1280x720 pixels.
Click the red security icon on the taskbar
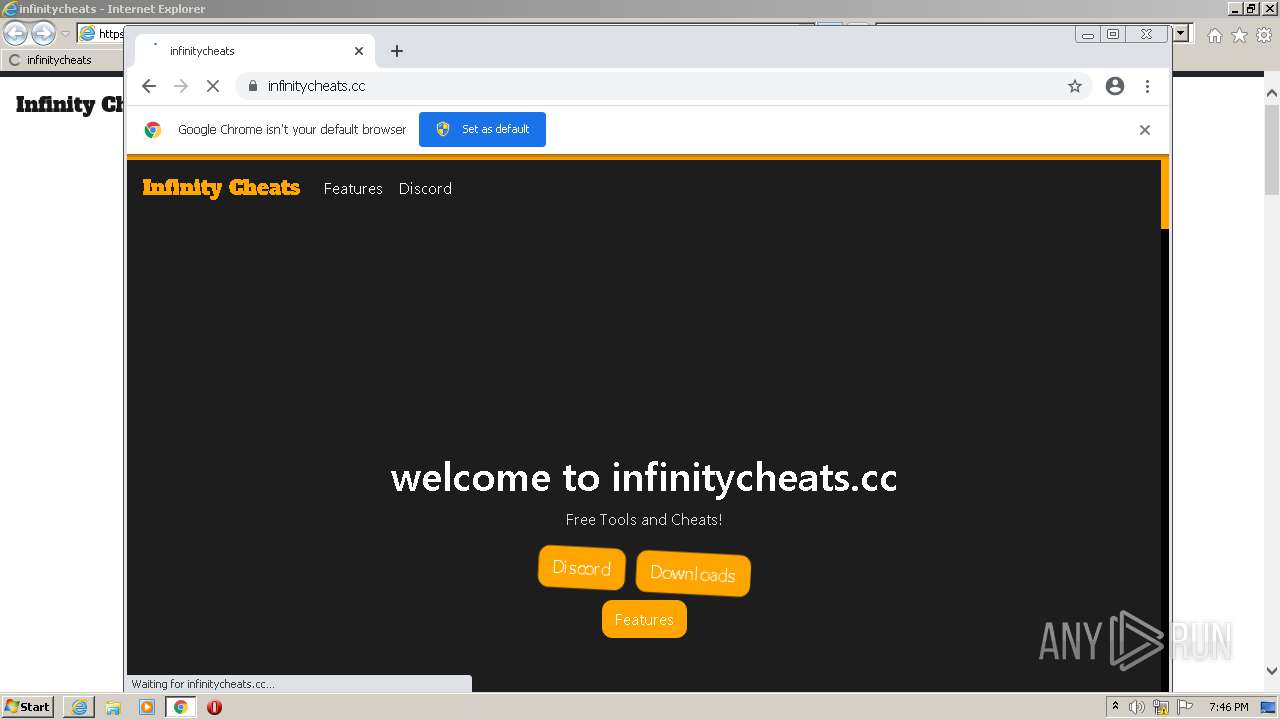click(x=214, y=707)
